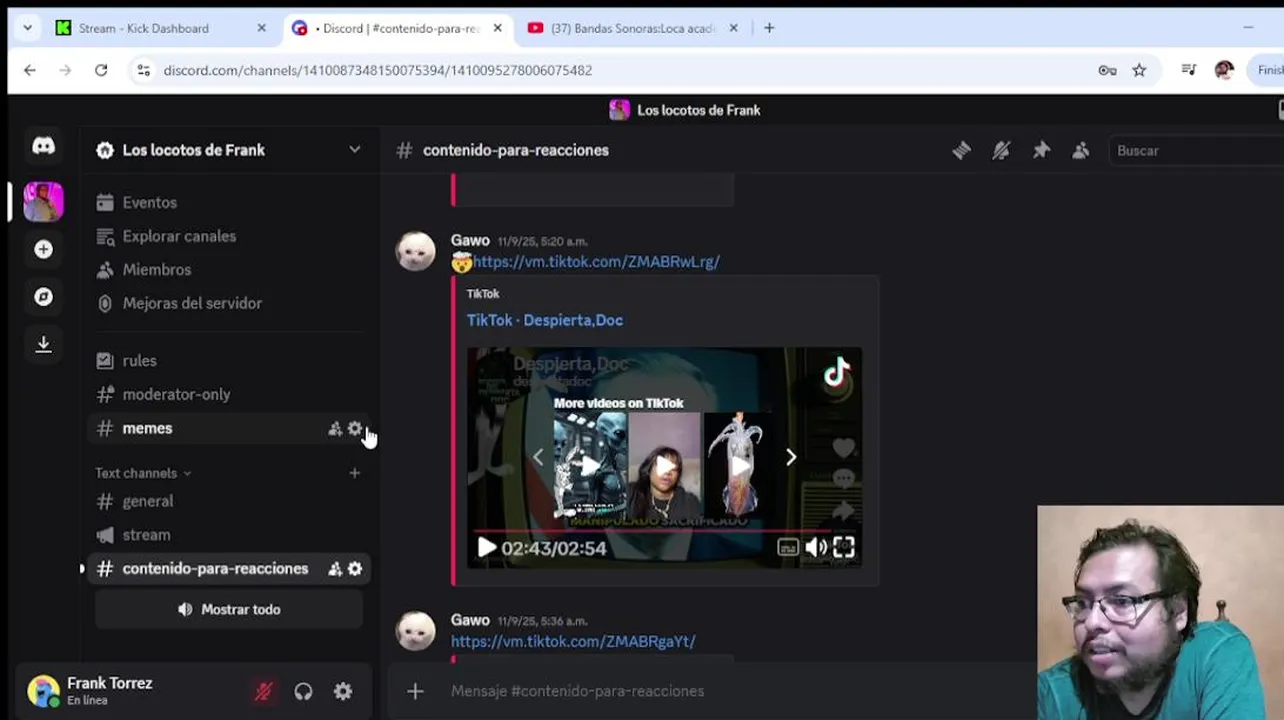Collapse the Text channels category
Viewport: 1284px width, 720px height.
click(x=143, y=473)
